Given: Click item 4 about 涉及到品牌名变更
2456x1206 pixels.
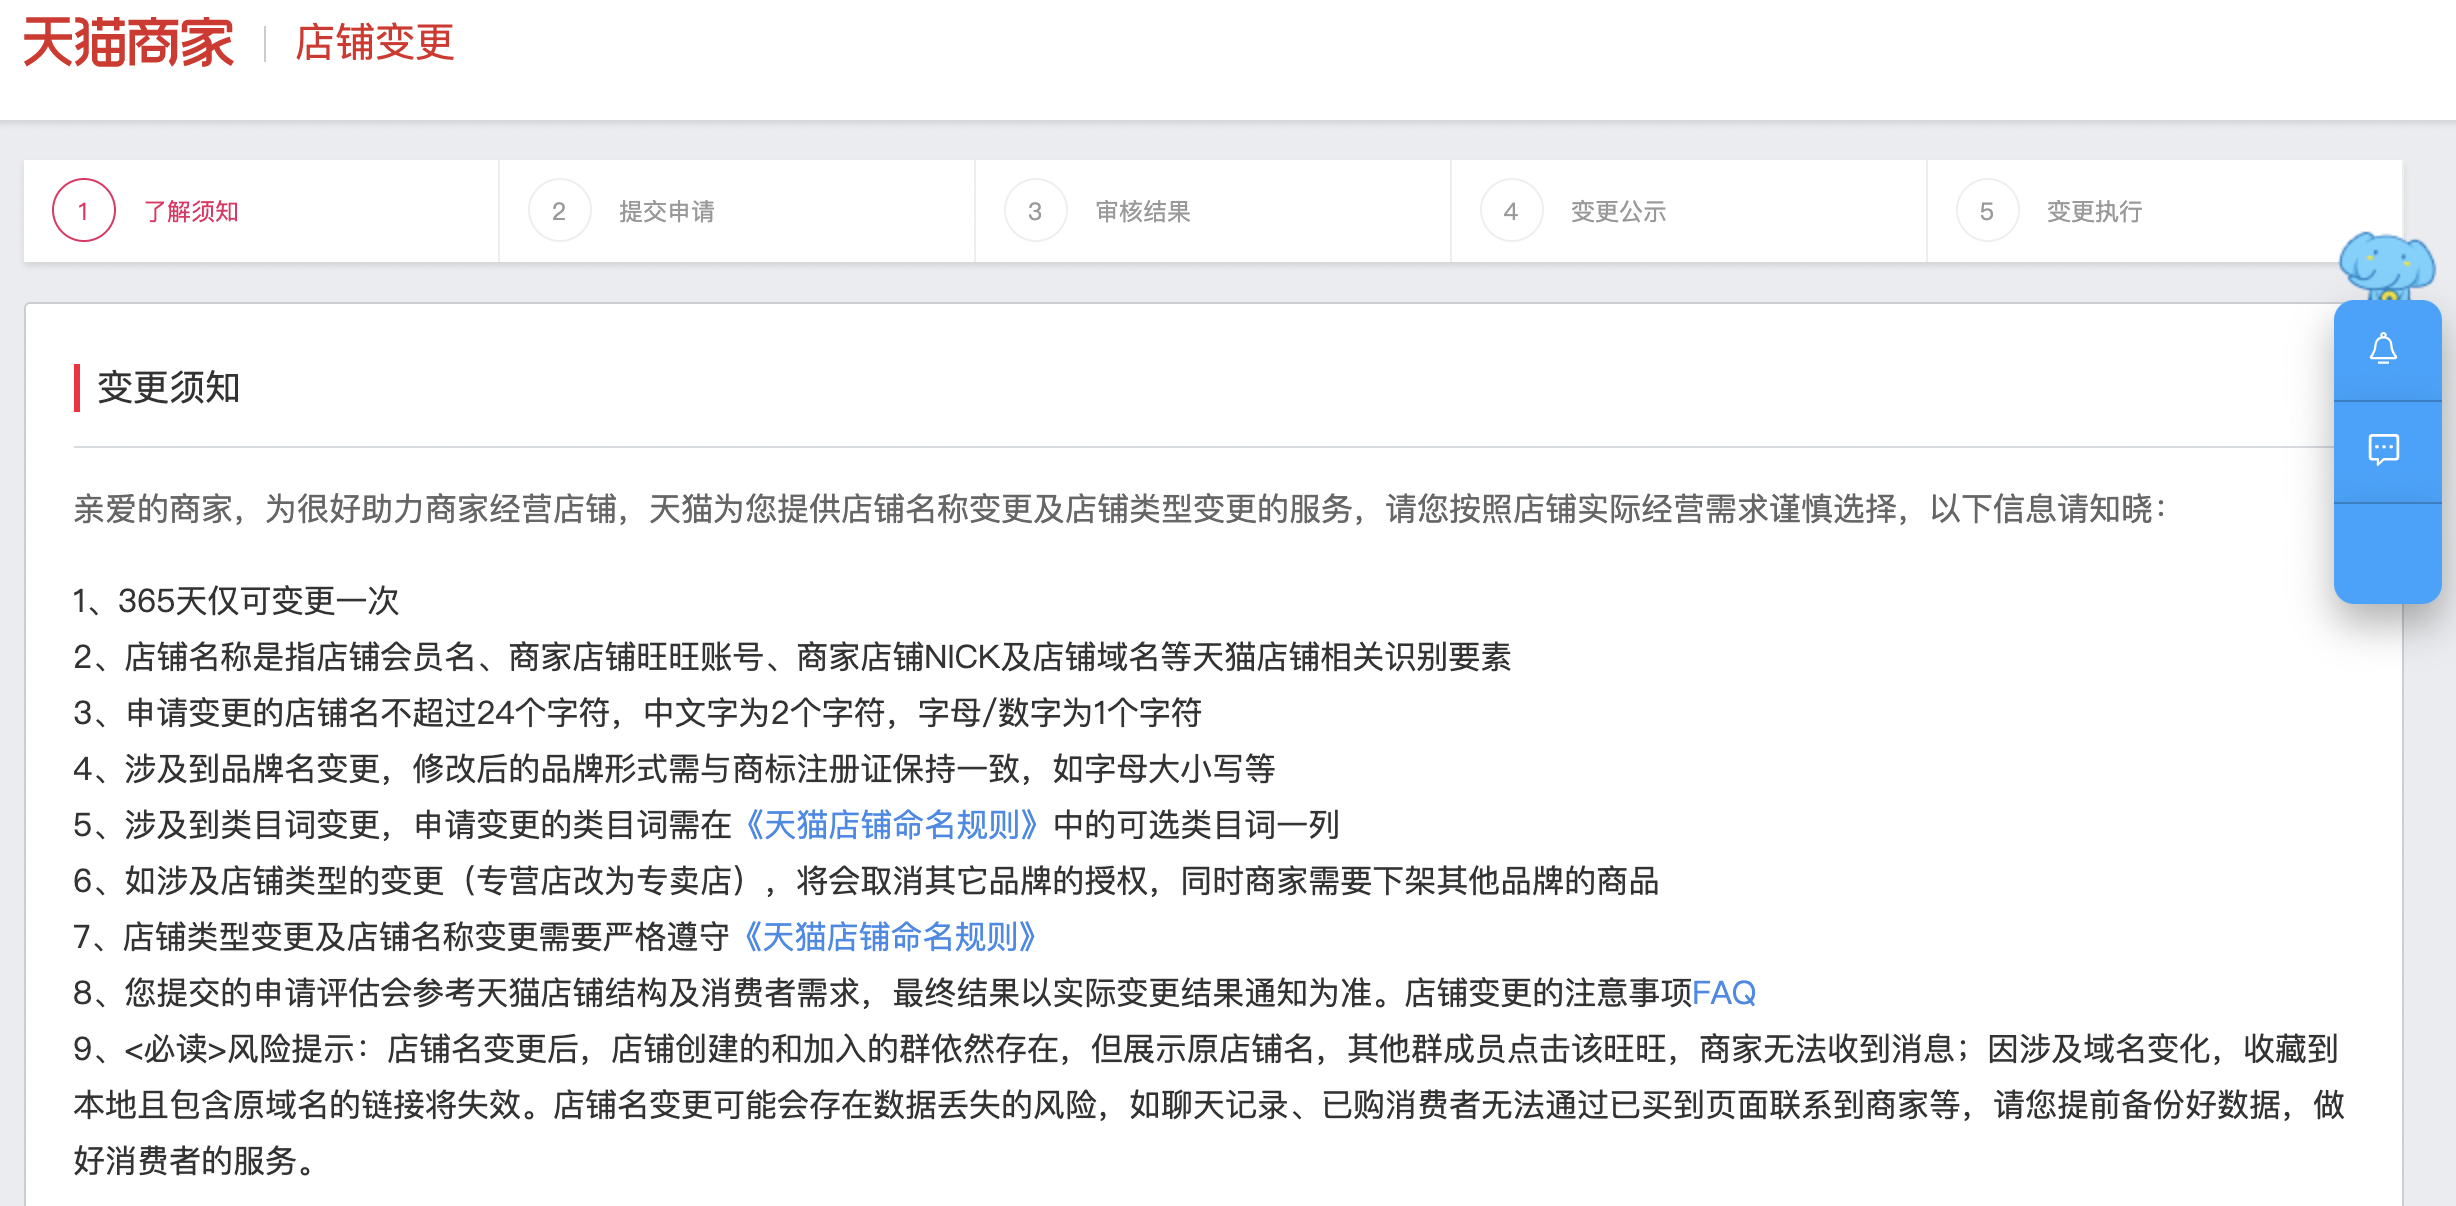Looking at the screenshot, I should click(x=674, y=769).
